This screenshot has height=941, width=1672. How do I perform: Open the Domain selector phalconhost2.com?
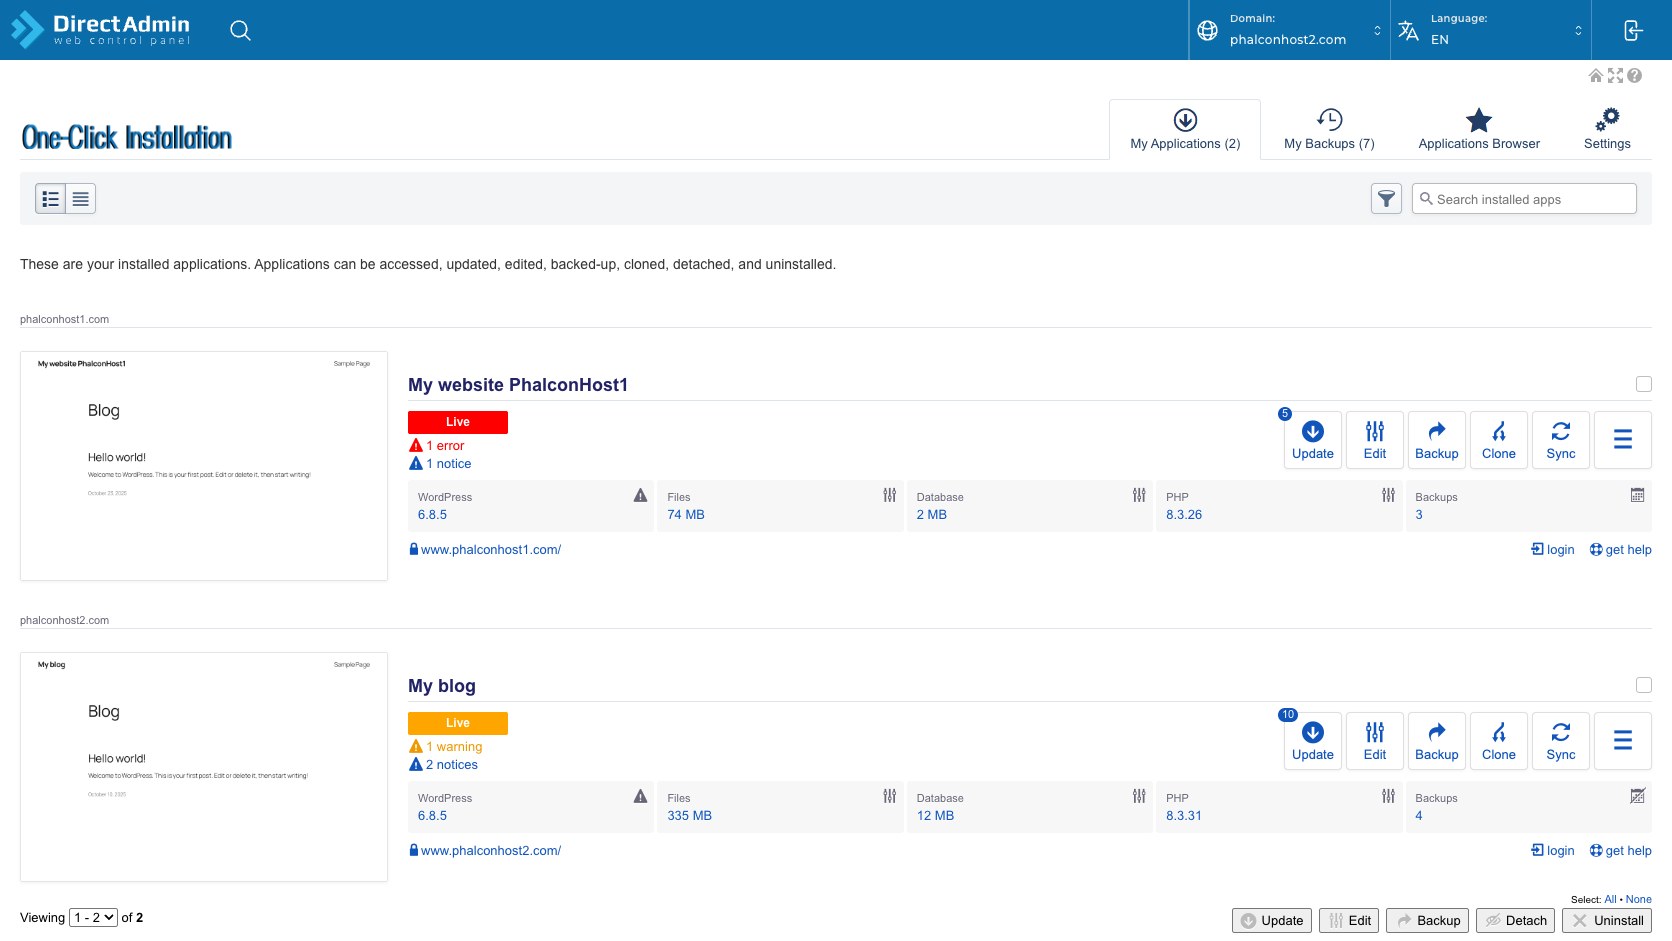pos(1289,30)
